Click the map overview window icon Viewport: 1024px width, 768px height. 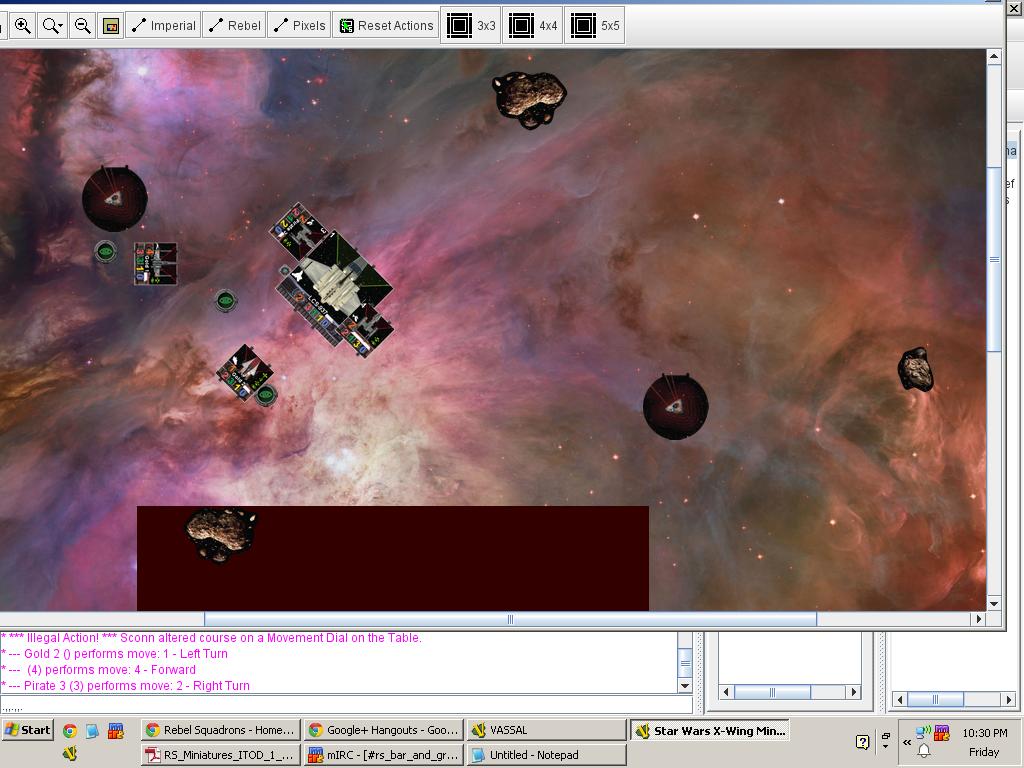click(111, 26)
